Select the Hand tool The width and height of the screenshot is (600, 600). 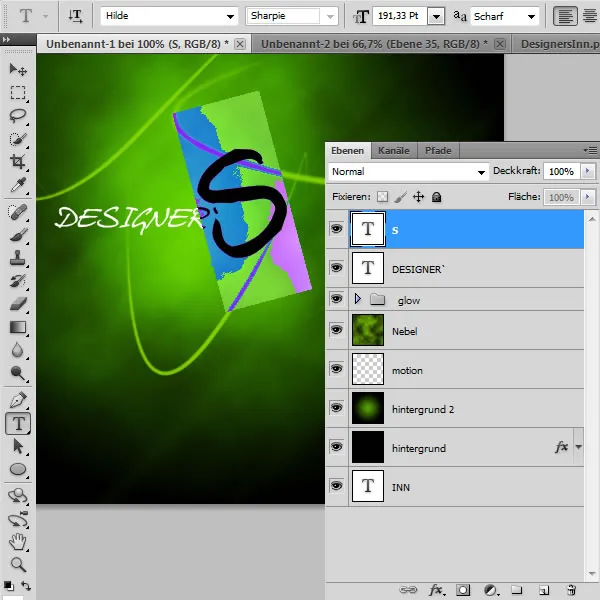pyautogui.click(x=18, y=542)
